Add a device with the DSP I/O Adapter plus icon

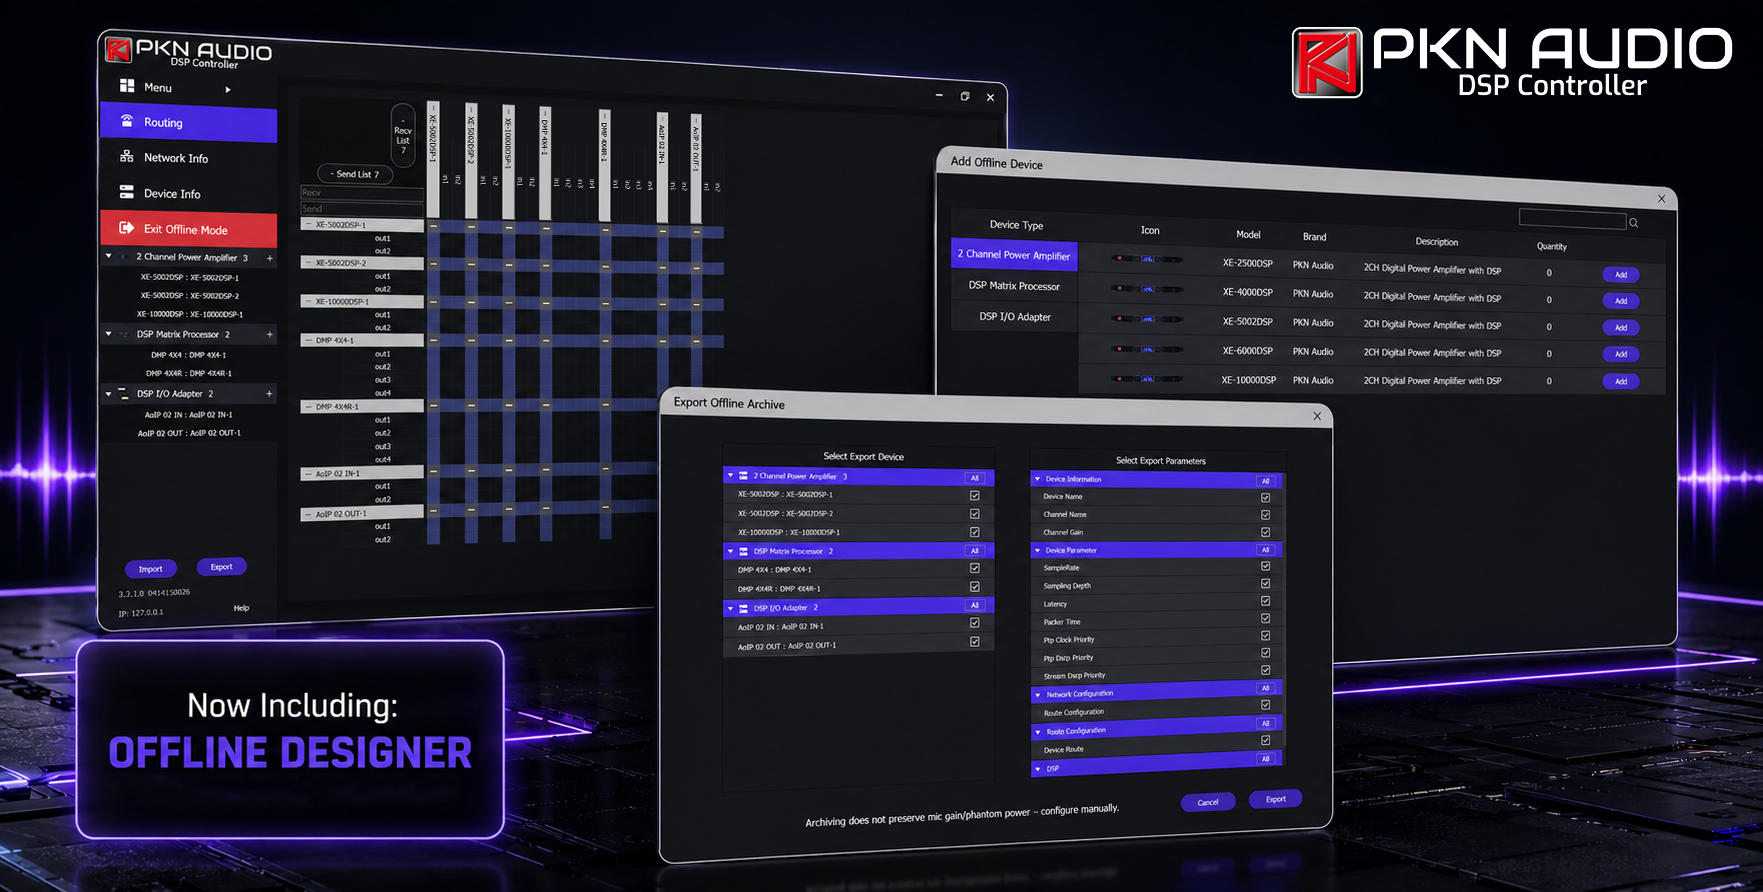tap(270, 394)
